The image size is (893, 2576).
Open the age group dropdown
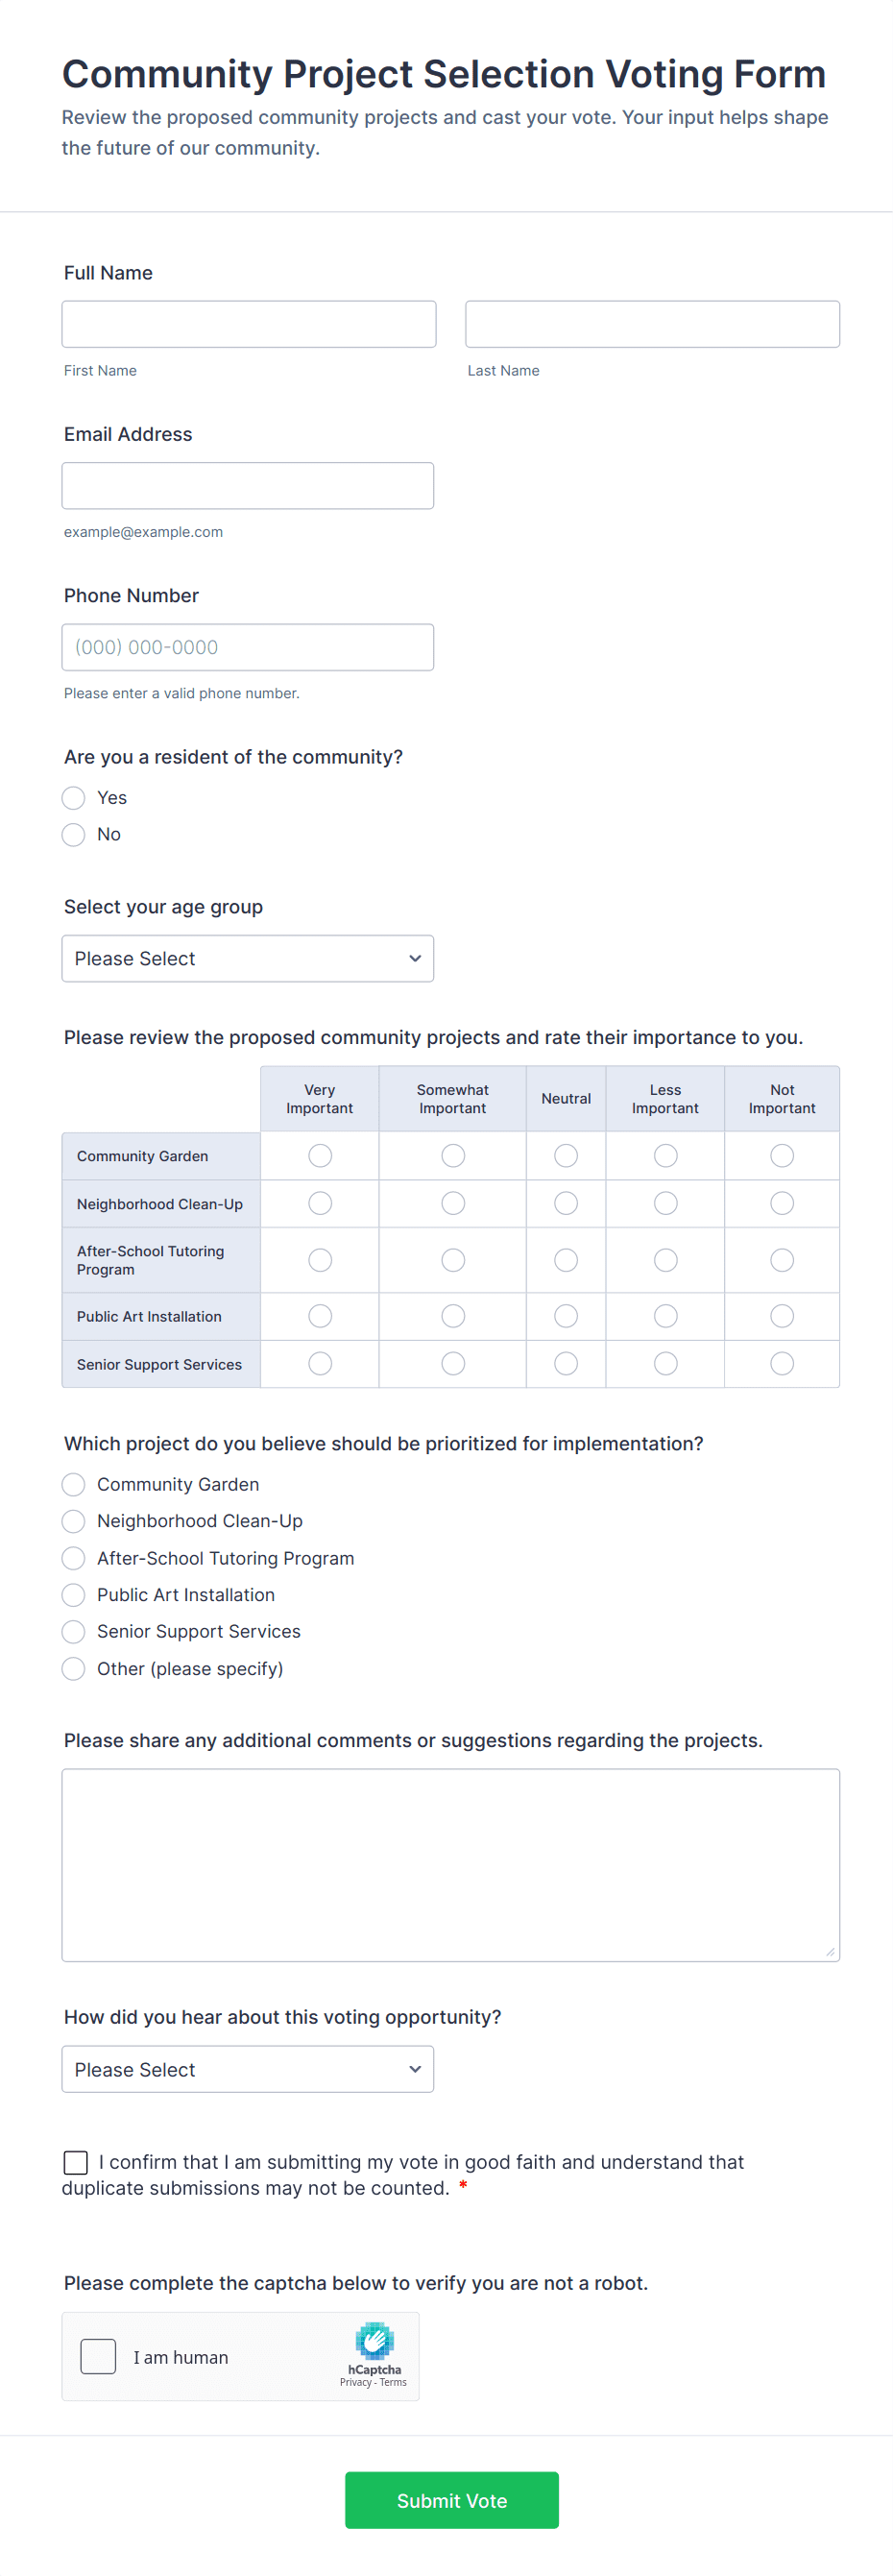pyautogui.click(x=248, y=958)
